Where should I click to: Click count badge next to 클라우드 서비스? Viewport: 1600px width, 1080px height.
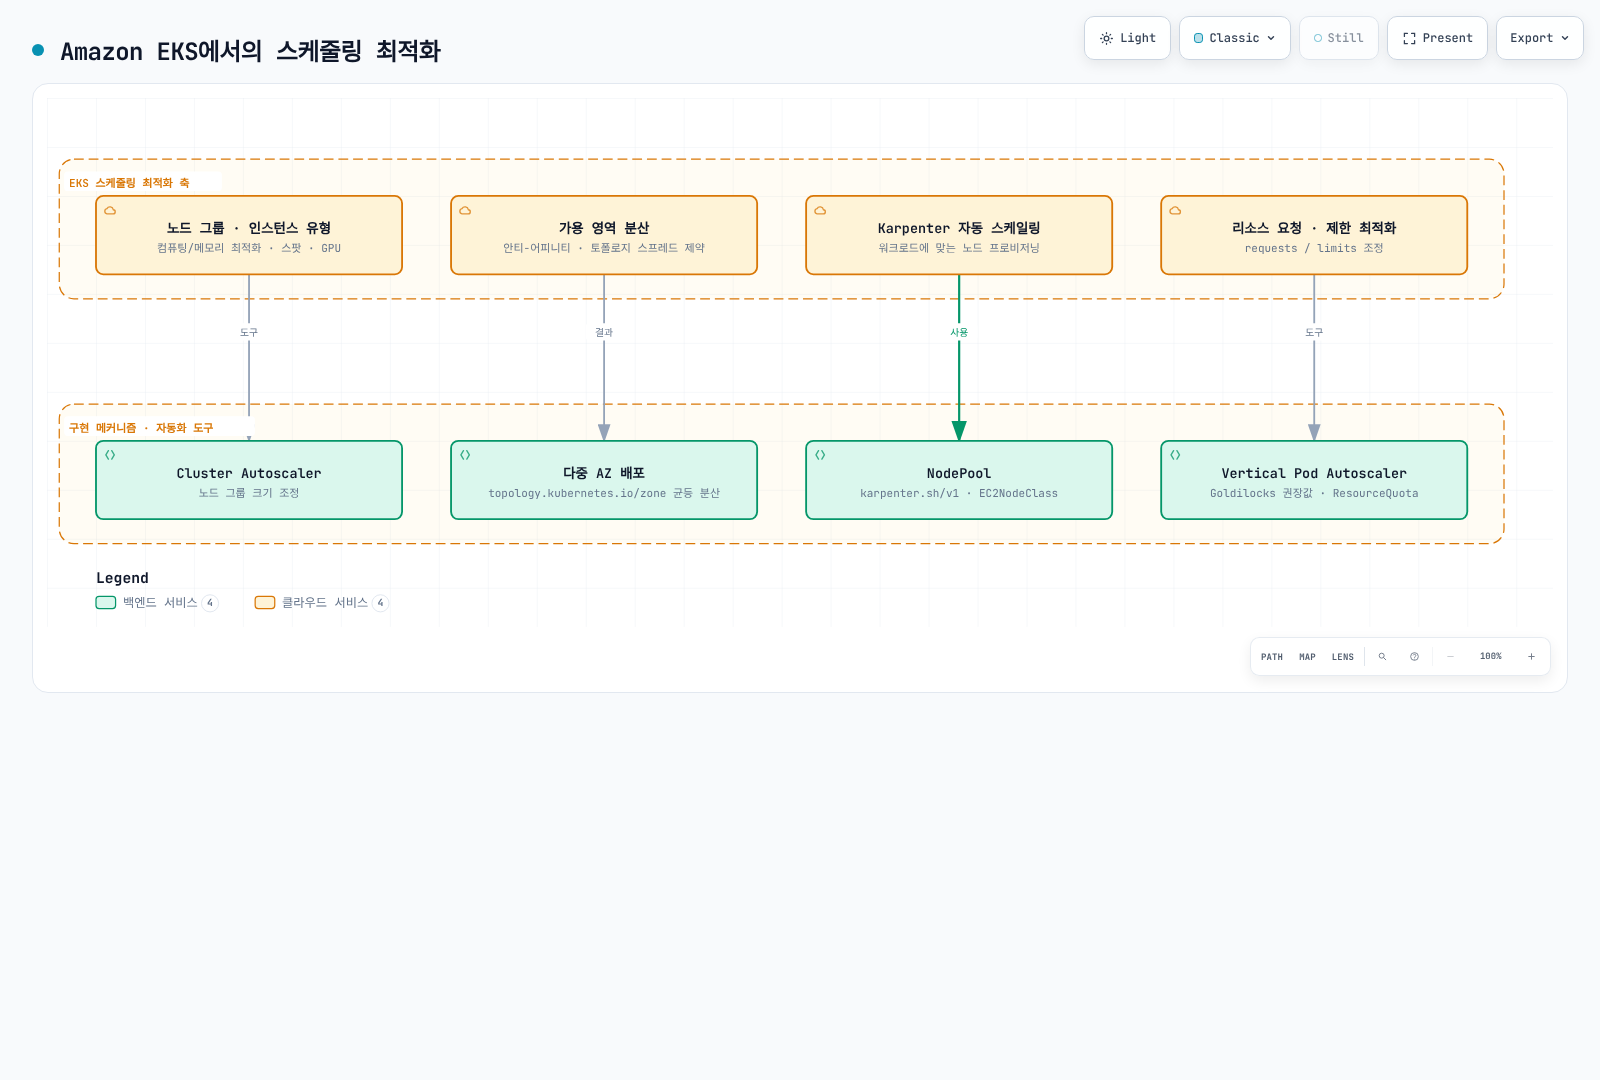(381, 603)
